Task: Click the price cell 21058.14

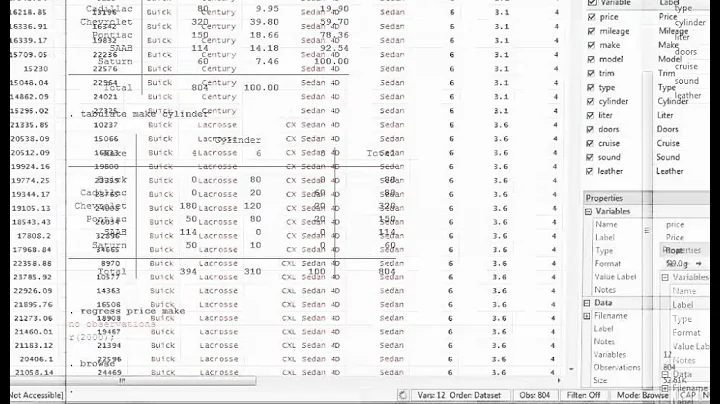Action: coord(32,372)
